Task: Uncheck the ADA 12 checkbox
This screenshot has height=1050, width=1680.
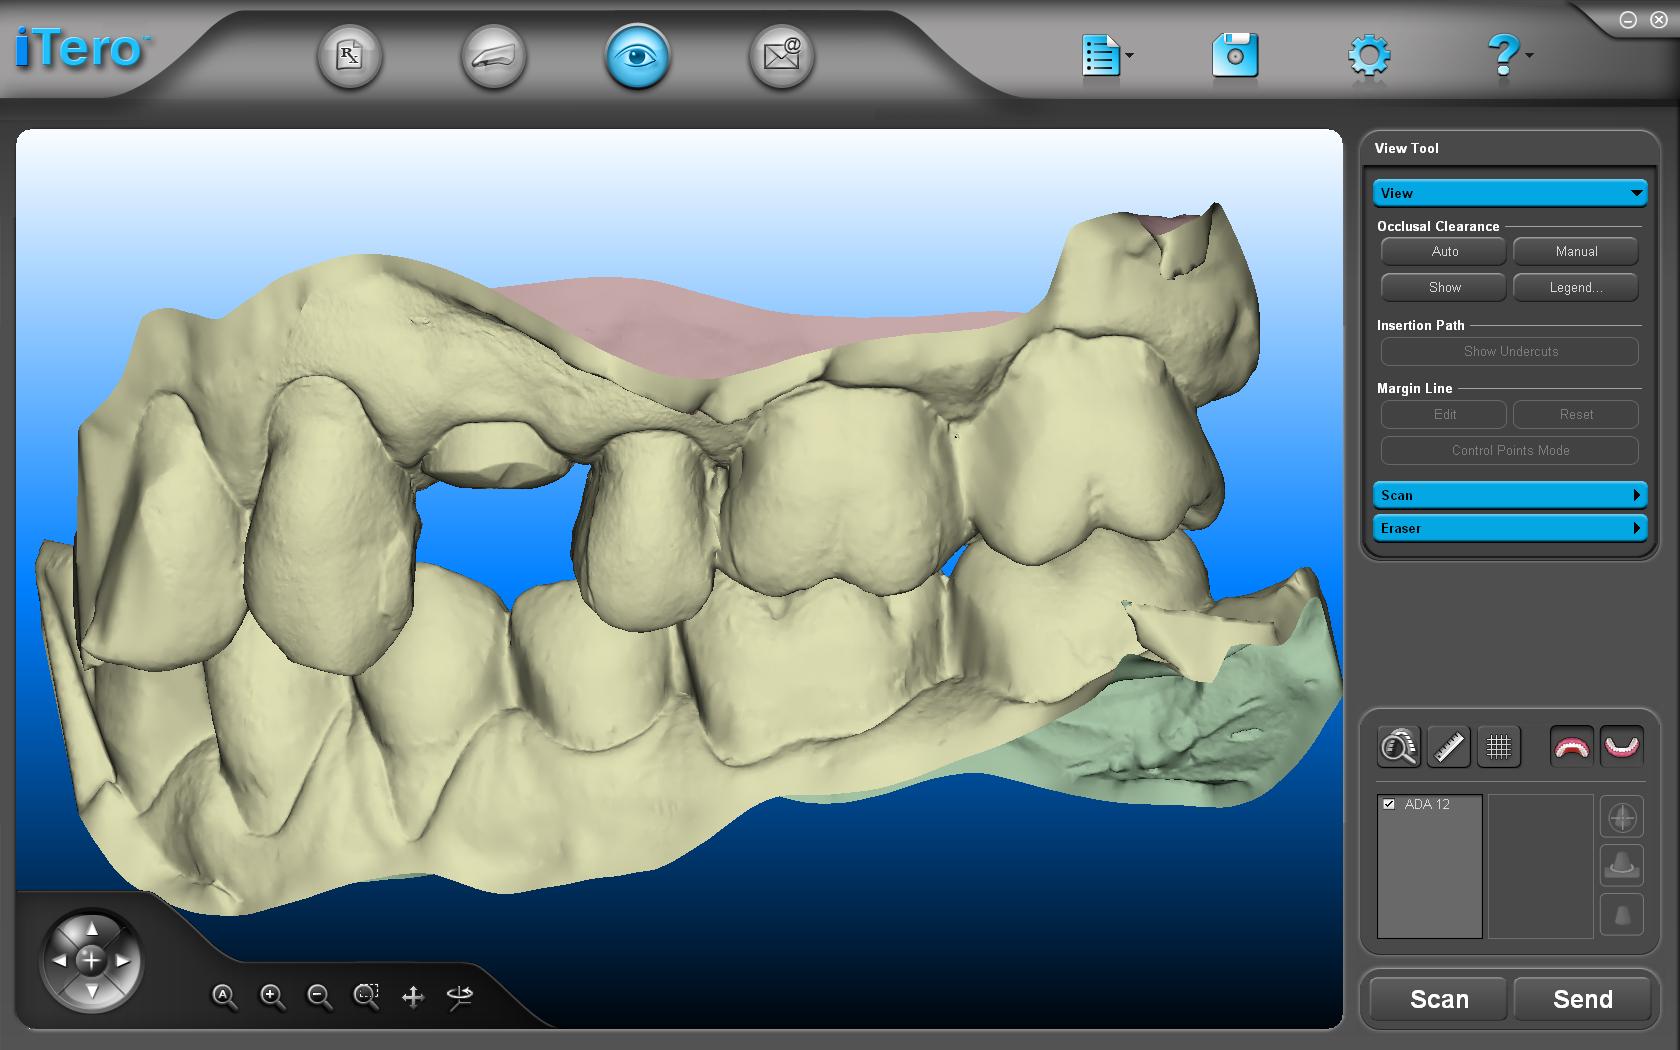Action: point(1389,804)
